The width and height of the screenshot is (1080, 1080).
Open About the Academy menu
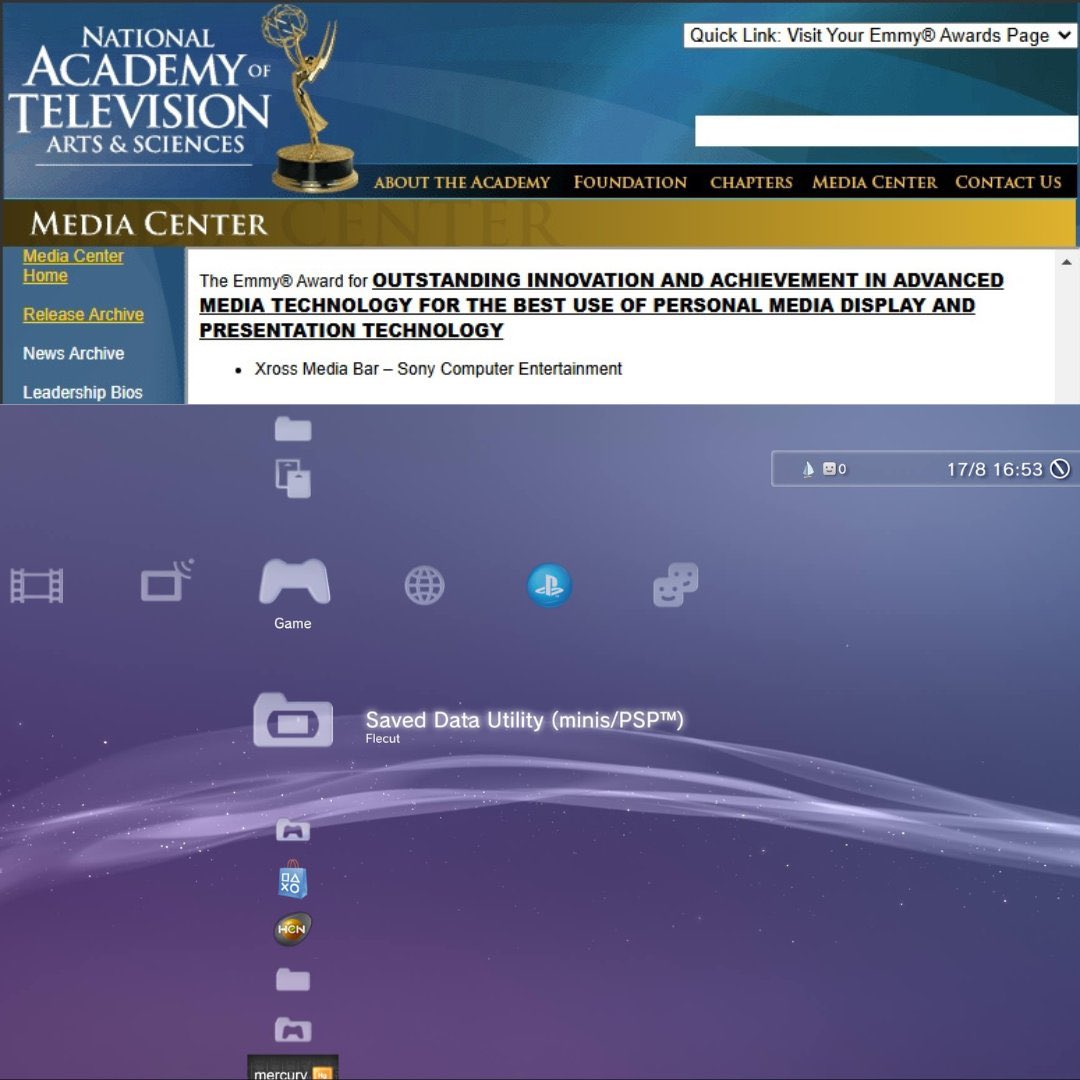click(461, 183)
